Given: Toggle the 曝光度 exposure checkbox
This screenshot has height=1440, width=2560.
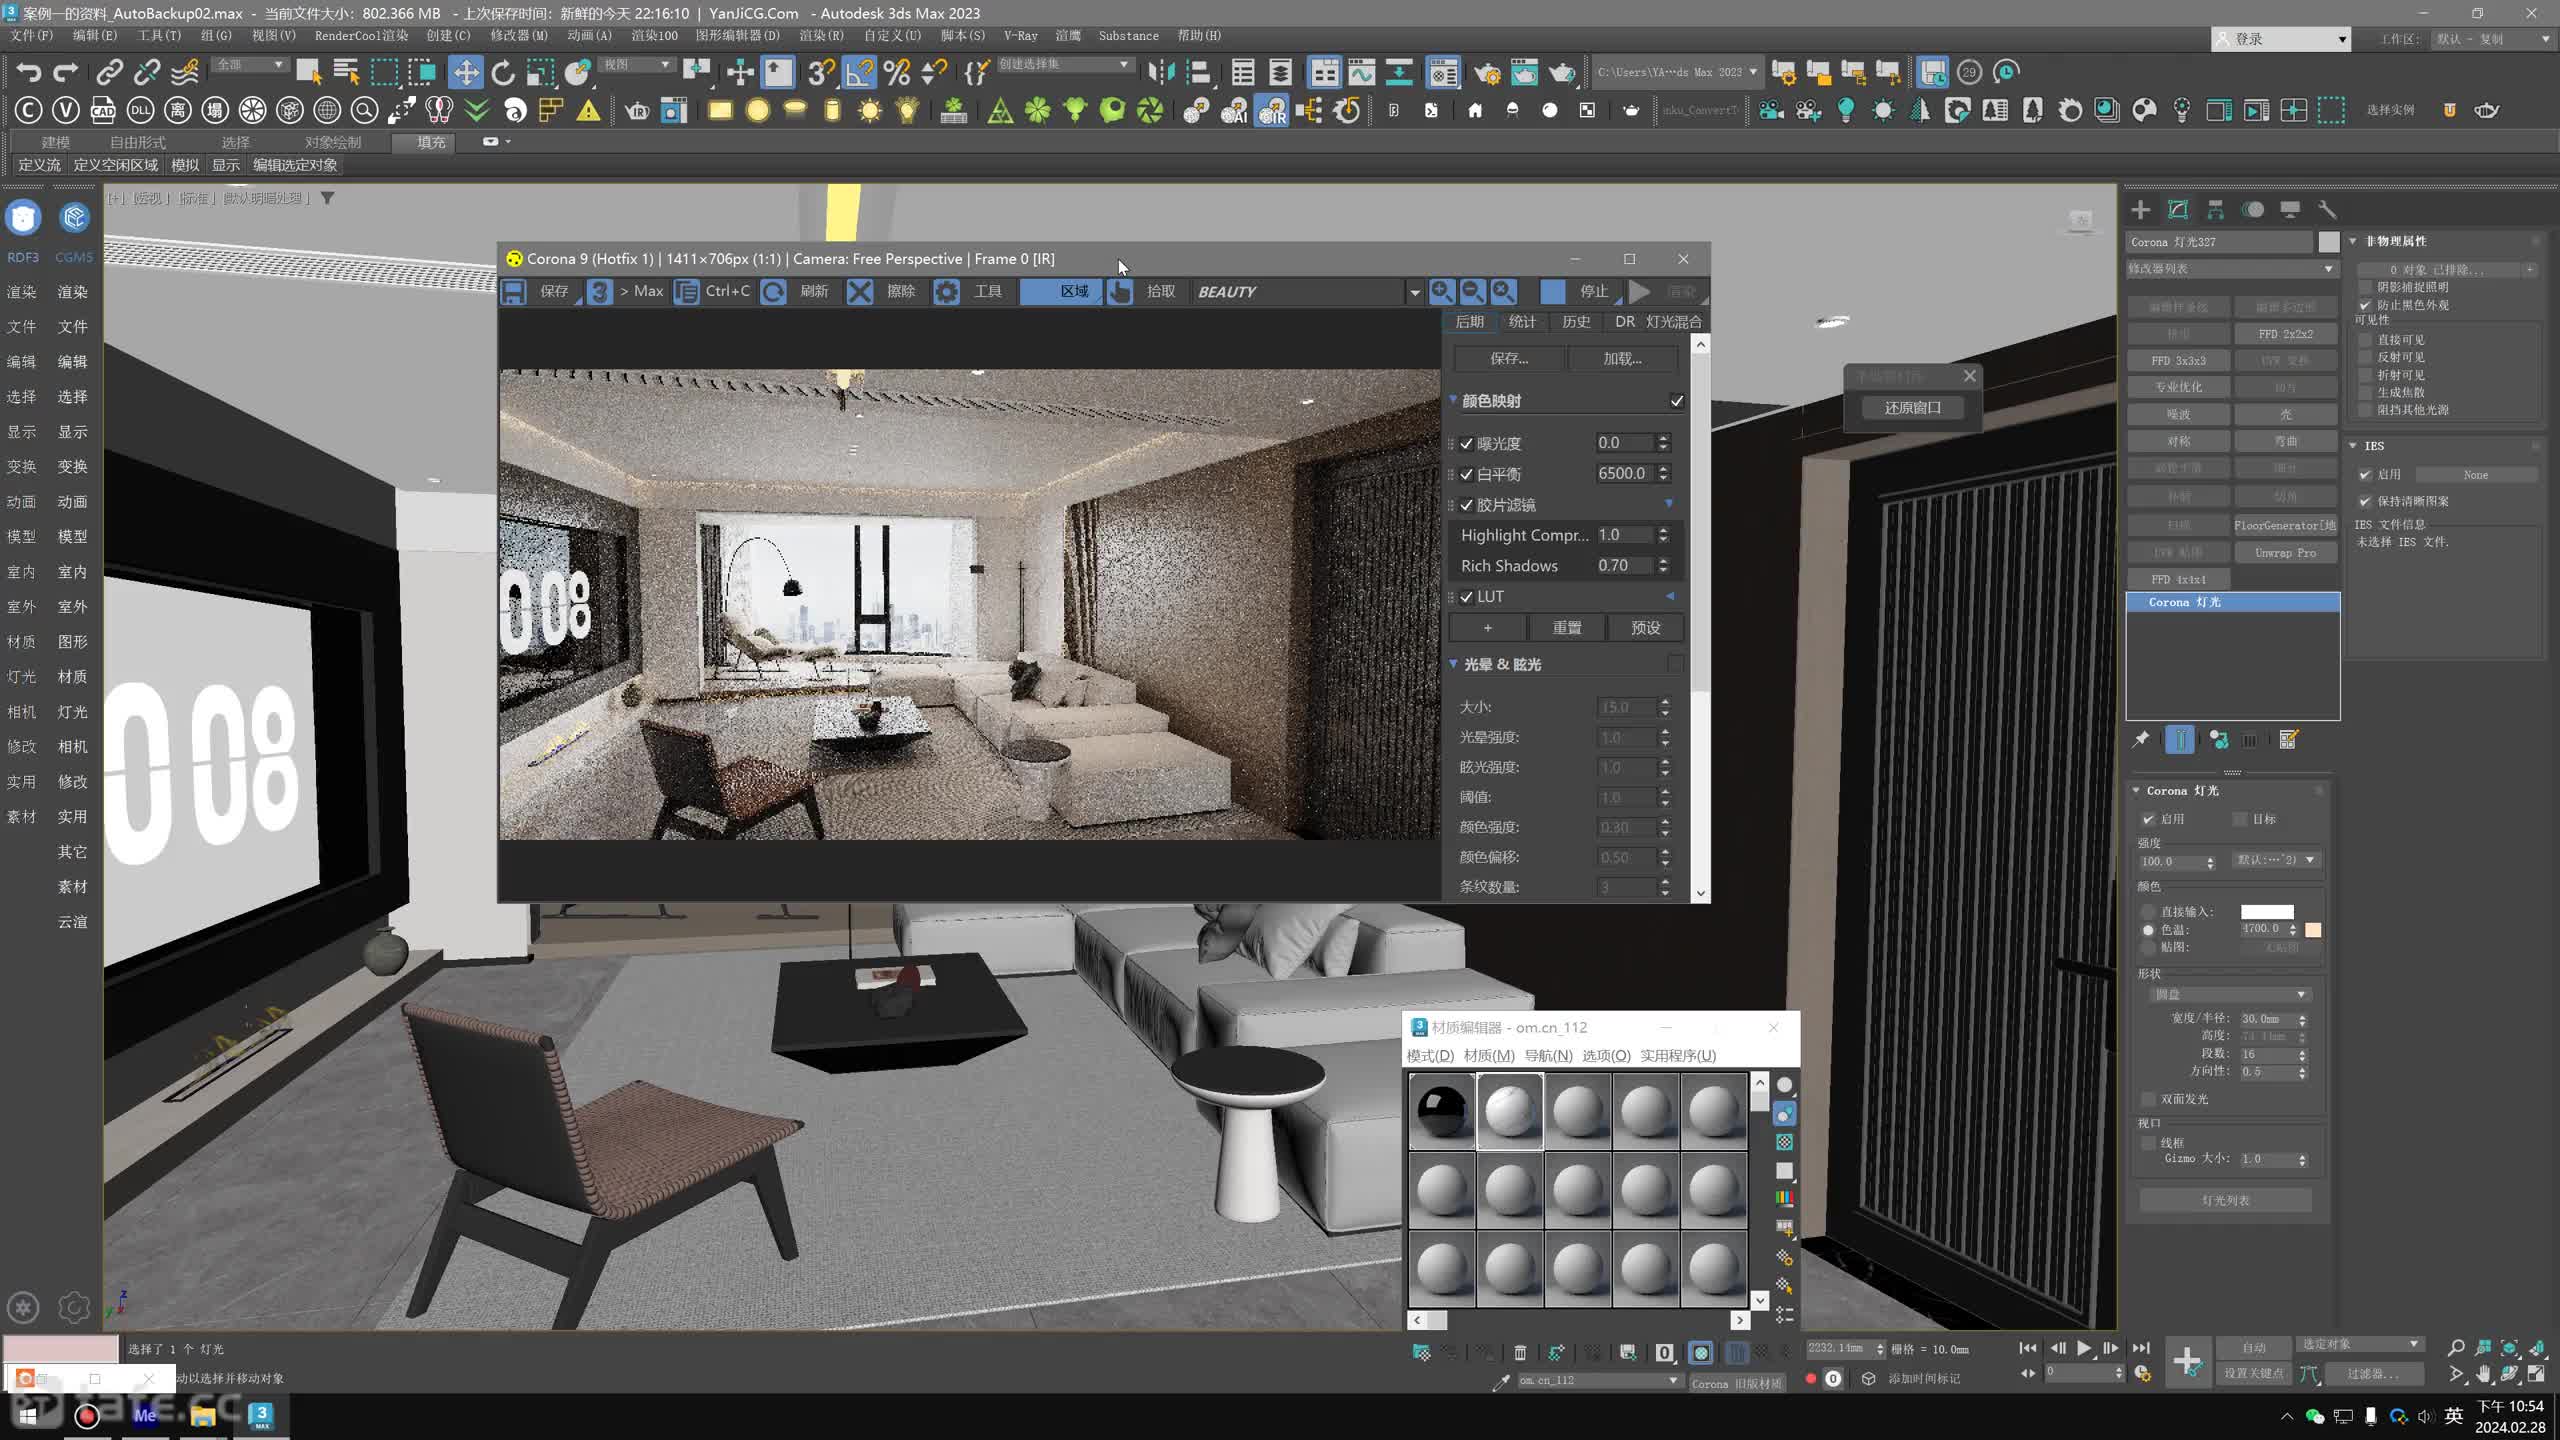Looking at the screenshot, I should point(1467,443).
